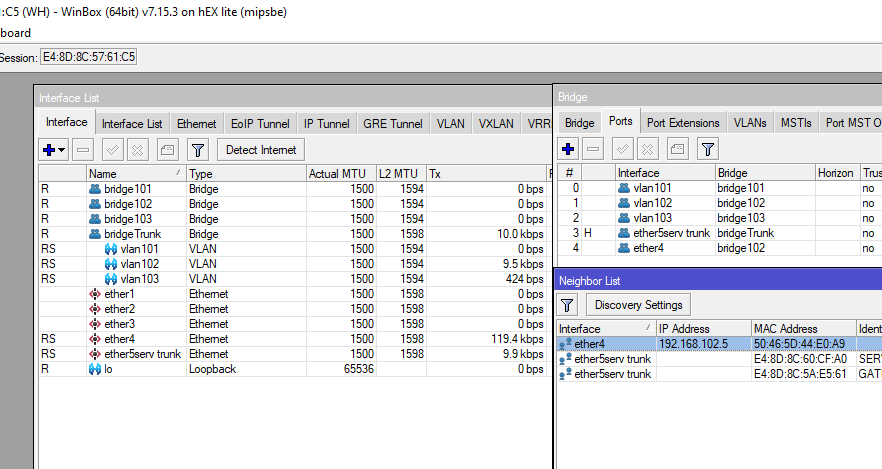Open the VXLAN tab
Image resolution: width=882 pixels, height=469 pixels.
[x=496, y=124]
